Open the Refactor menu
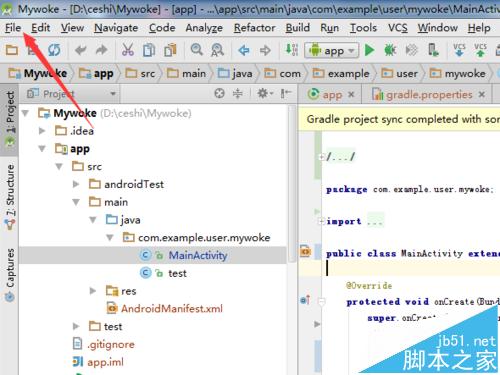This screenshot has width=500, height=375. tap(254, 28)
